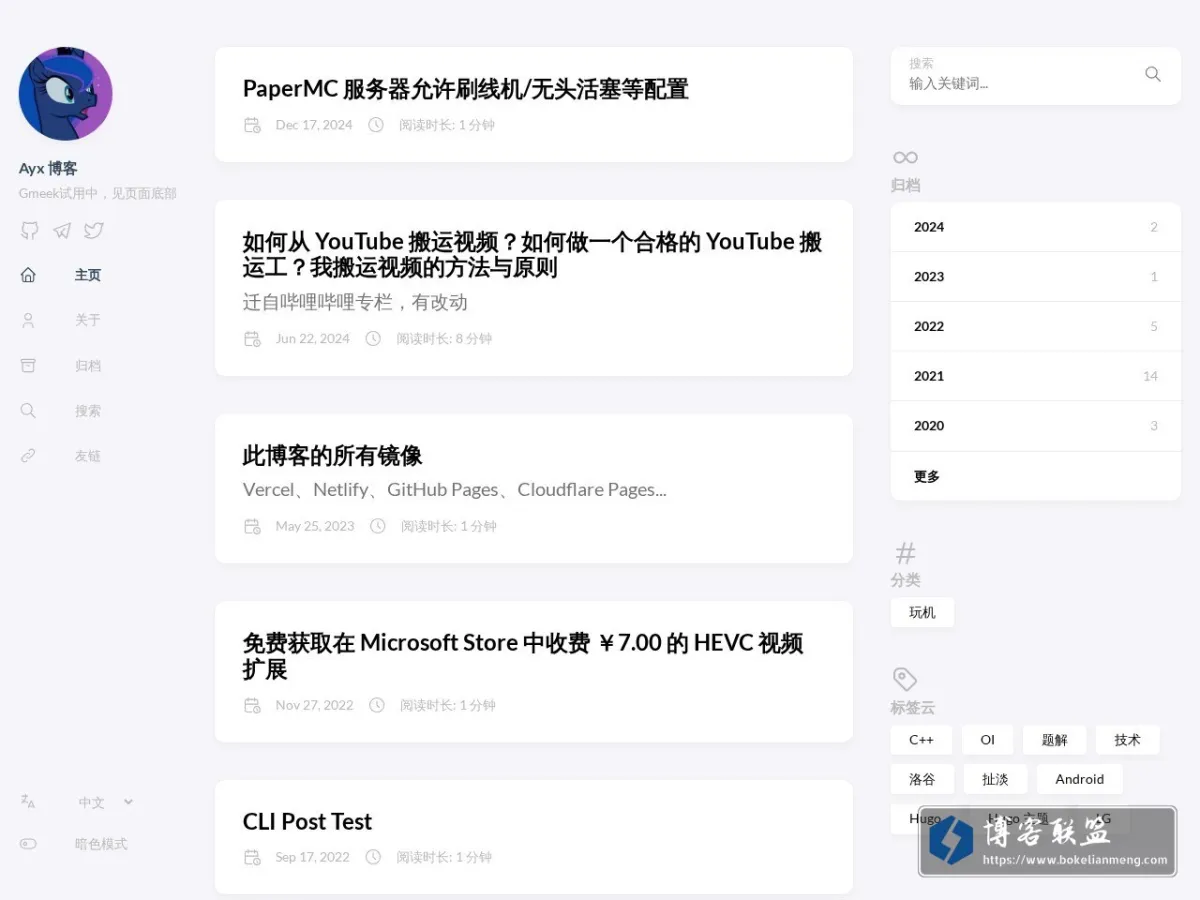
Task: Open the 友链 menu item
Action: (88, 456)
